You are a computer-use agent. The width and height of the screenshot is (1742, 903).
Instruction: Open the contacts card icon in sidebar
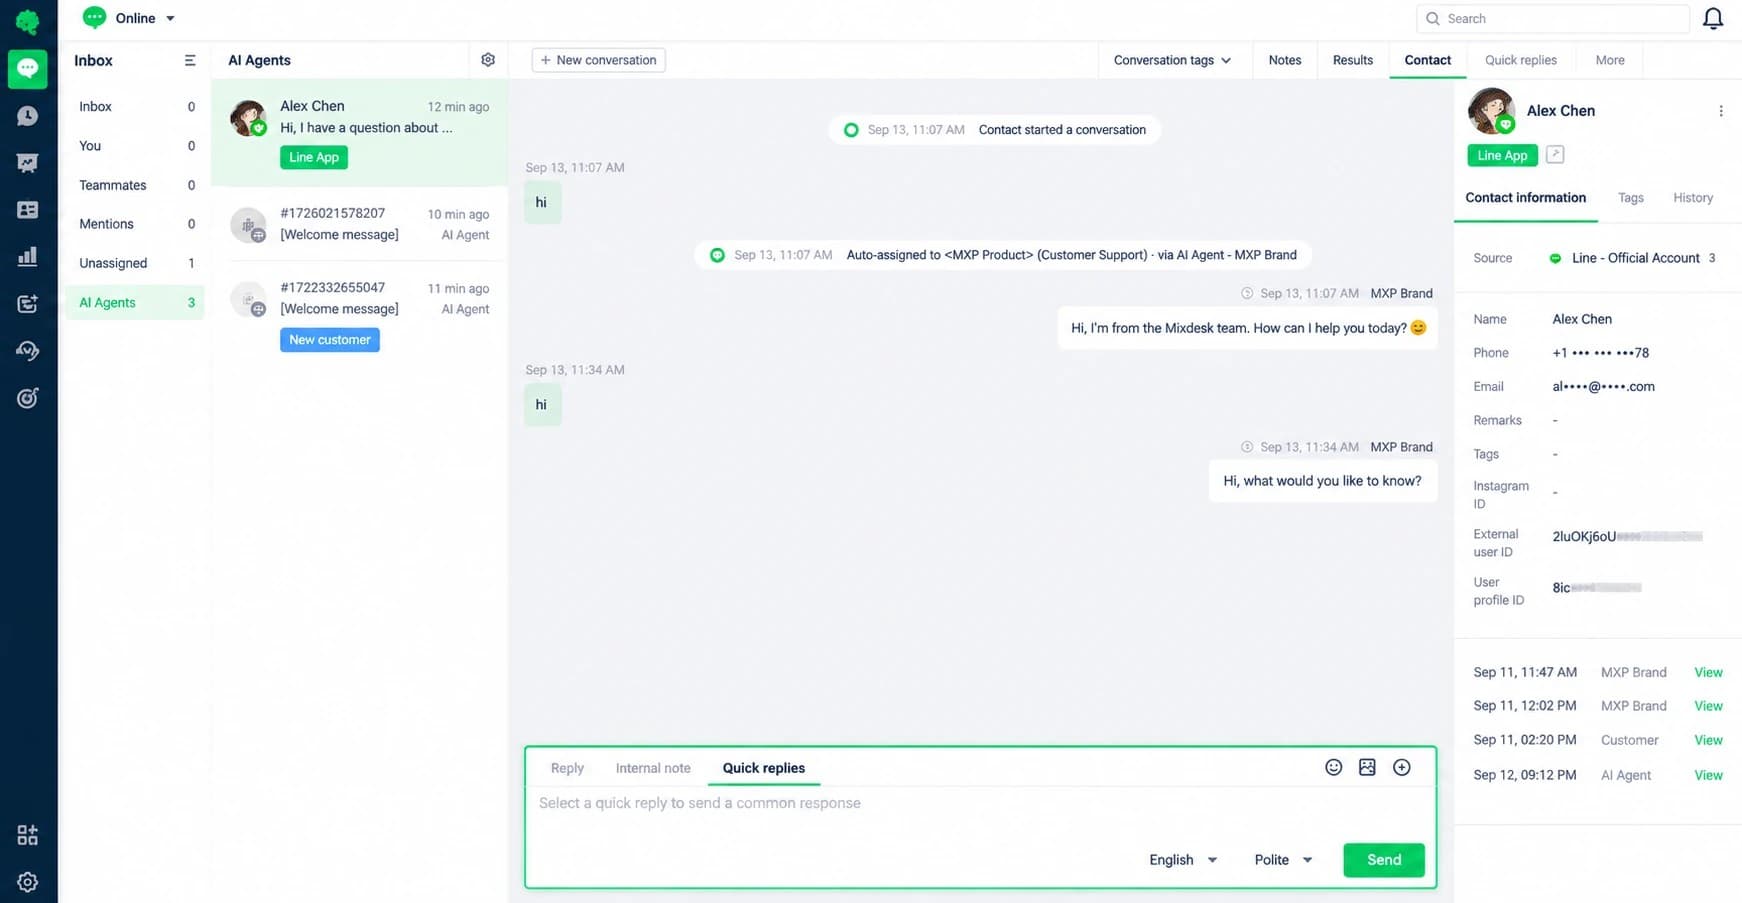pyautogui.click(x=28, y=210)
